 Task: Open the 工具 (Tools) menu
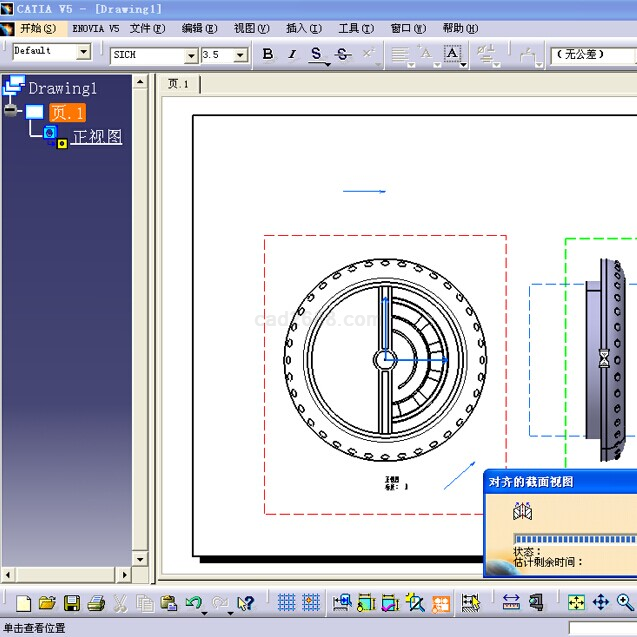355,28
